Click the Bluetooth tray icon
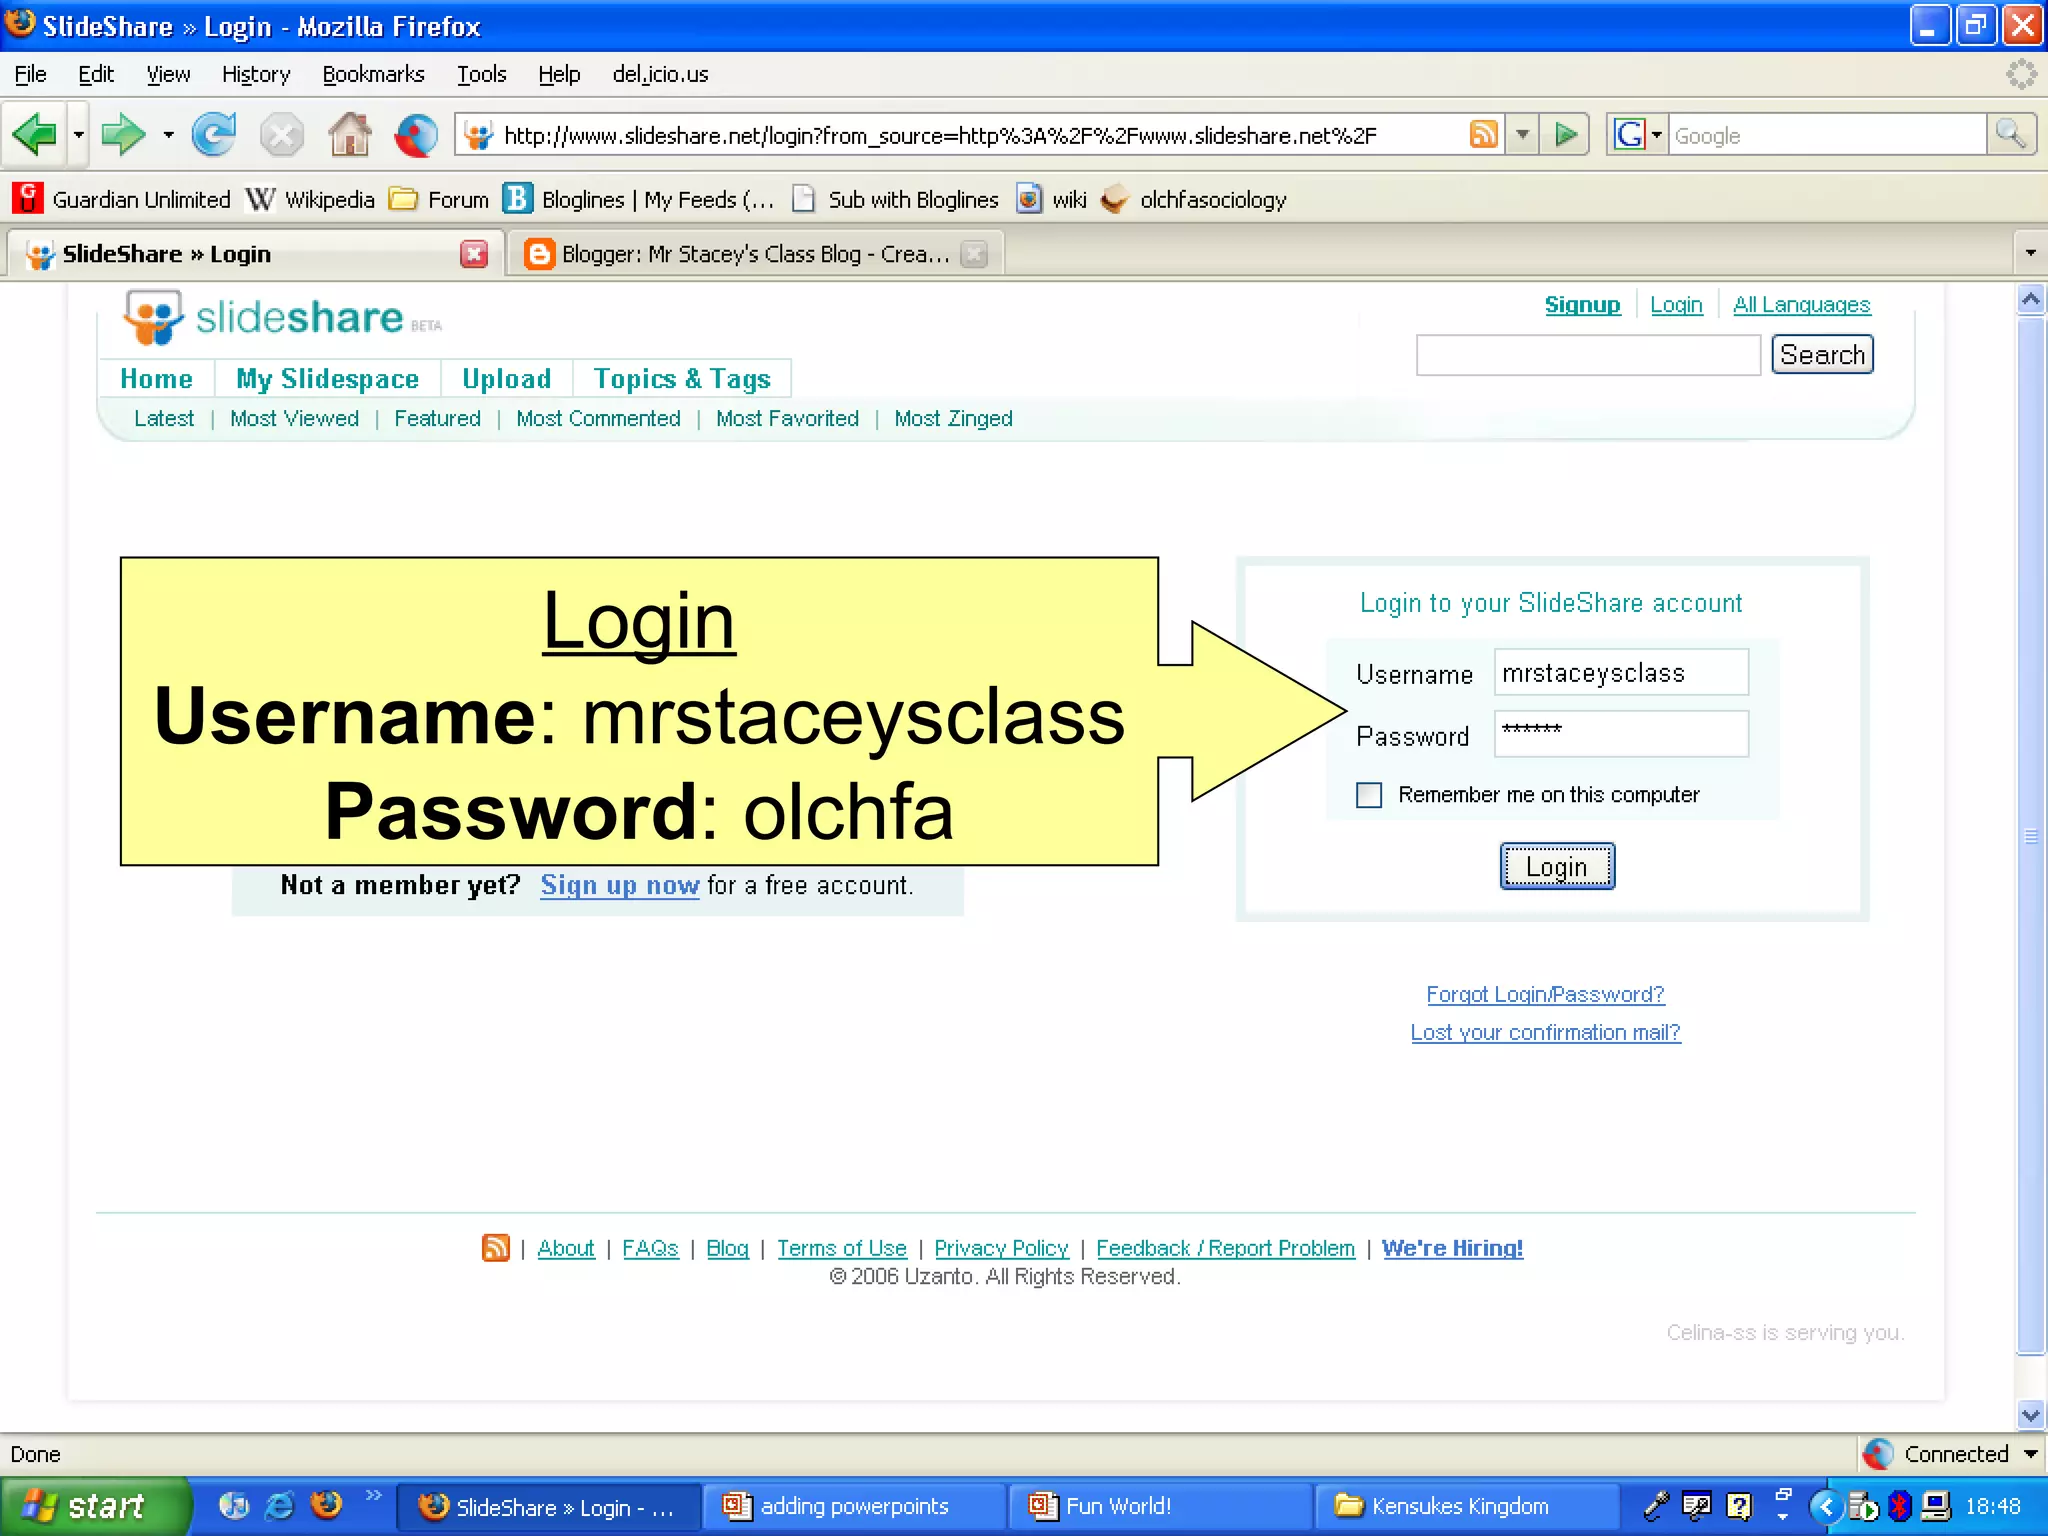 tap(1899, 1505)
